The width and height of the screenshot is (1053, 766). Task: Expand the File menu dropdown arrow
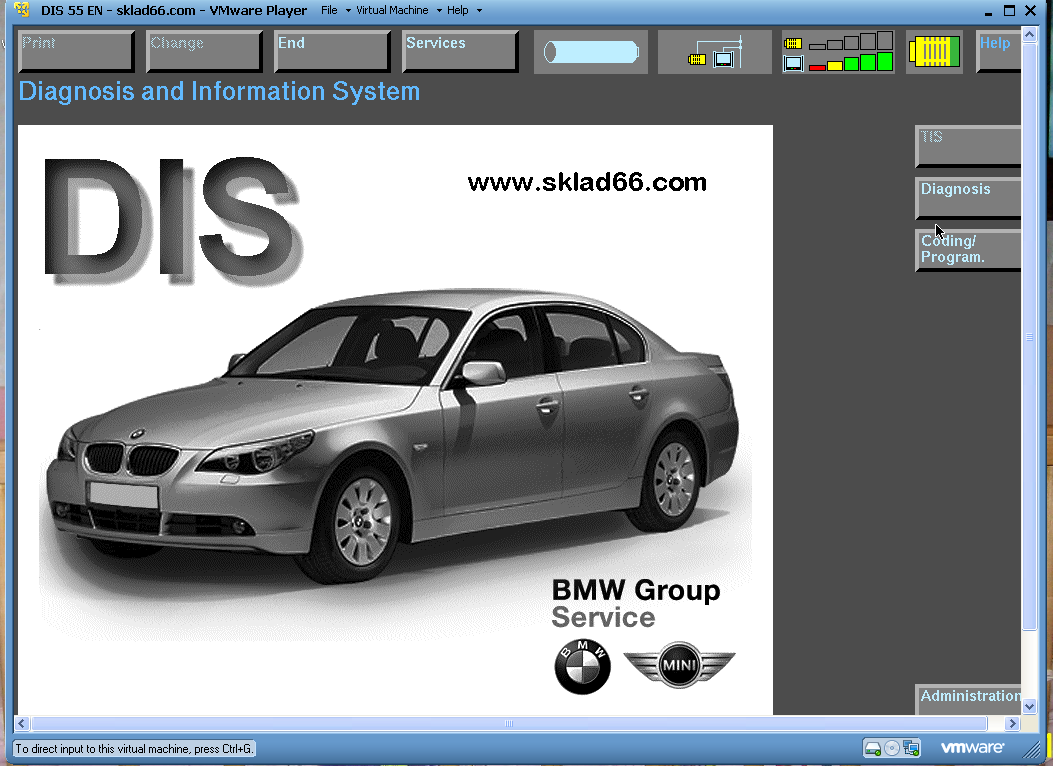pyautogui.click(x=348, y=11)
